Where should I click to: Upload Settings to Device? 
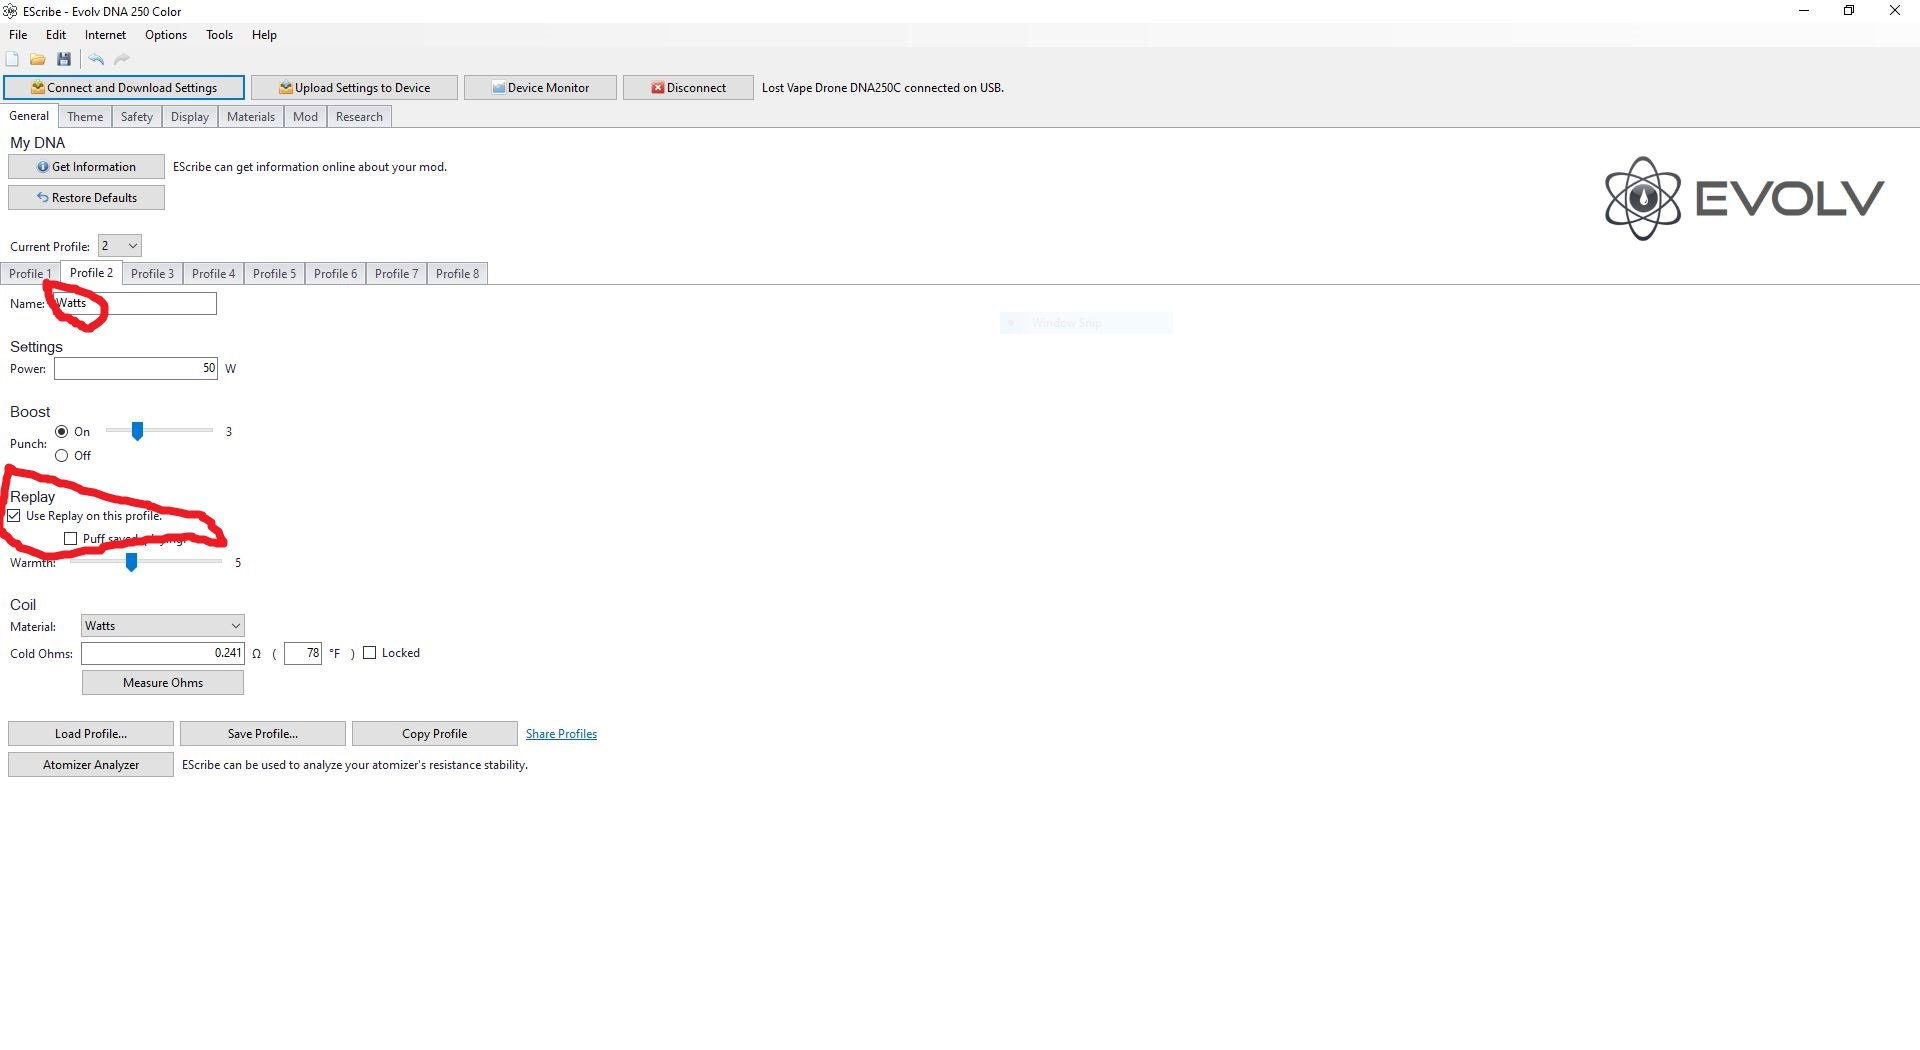coord(354,88)
